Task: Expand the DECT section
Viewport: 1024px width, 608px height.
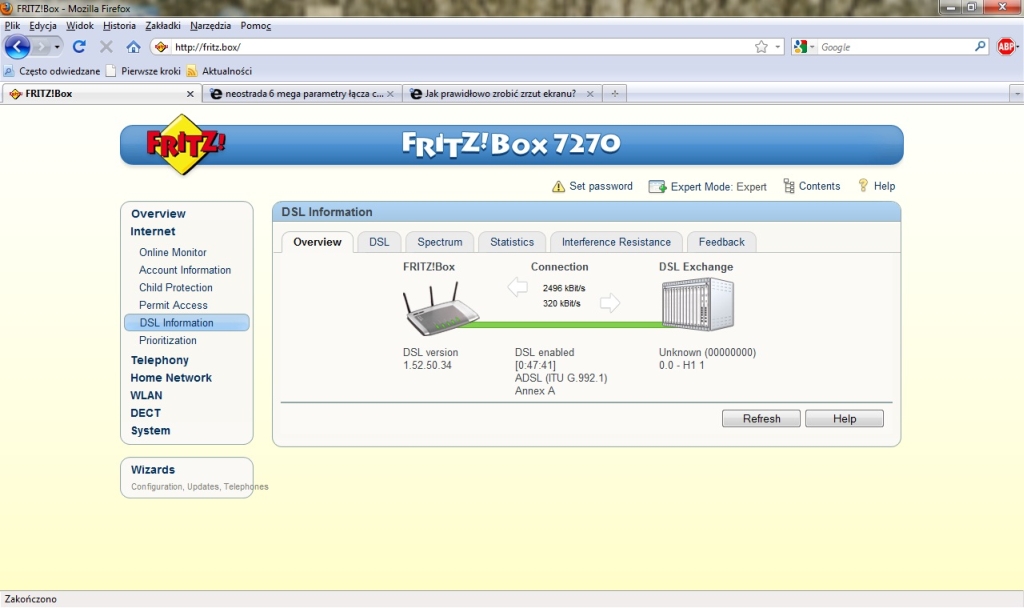Action: point(146,413)
